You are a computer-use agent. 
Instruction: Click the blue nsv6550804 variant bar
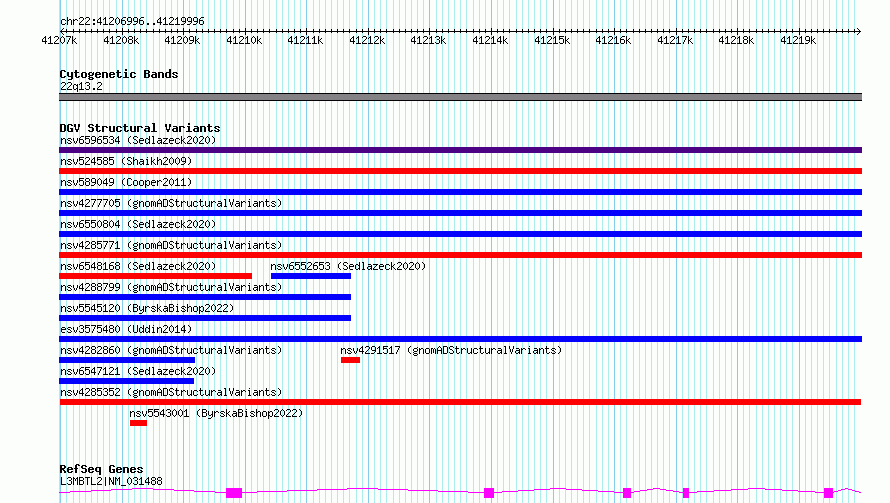460,234
